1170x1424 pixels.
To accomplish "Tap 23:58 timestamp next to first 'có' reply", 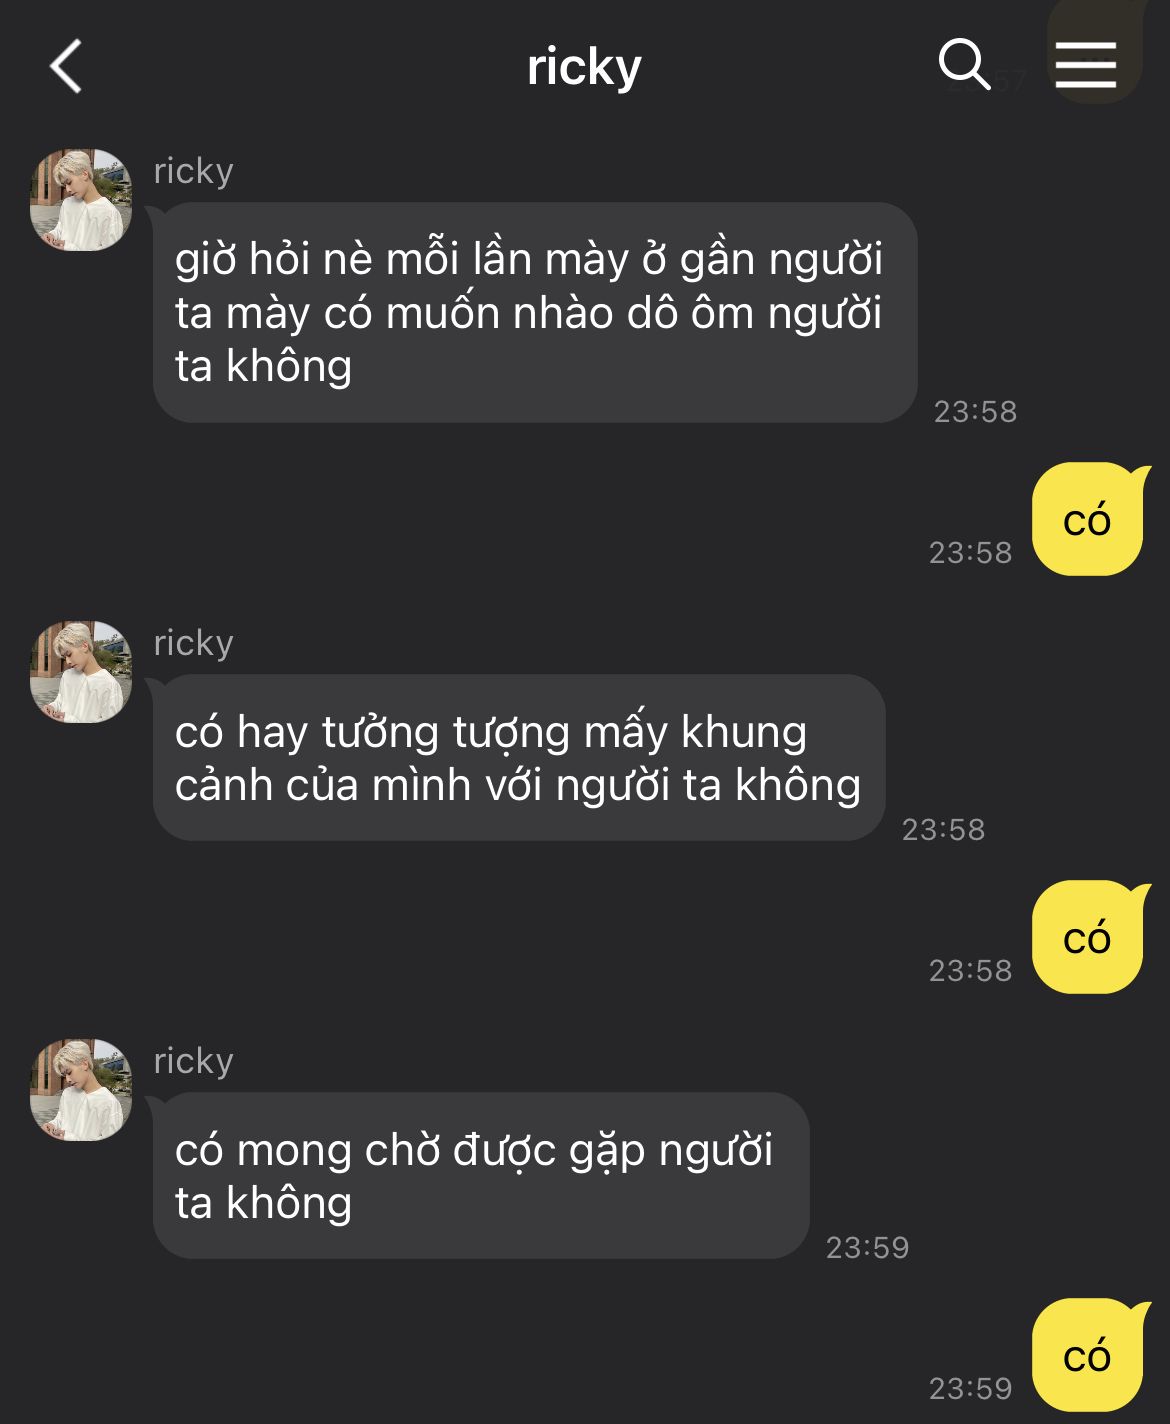I will [970, 553].
